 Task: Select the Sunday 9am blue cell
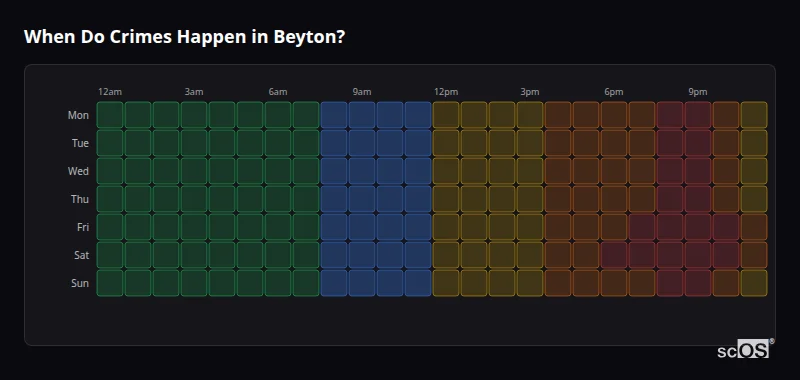click(x=362, y=283)
